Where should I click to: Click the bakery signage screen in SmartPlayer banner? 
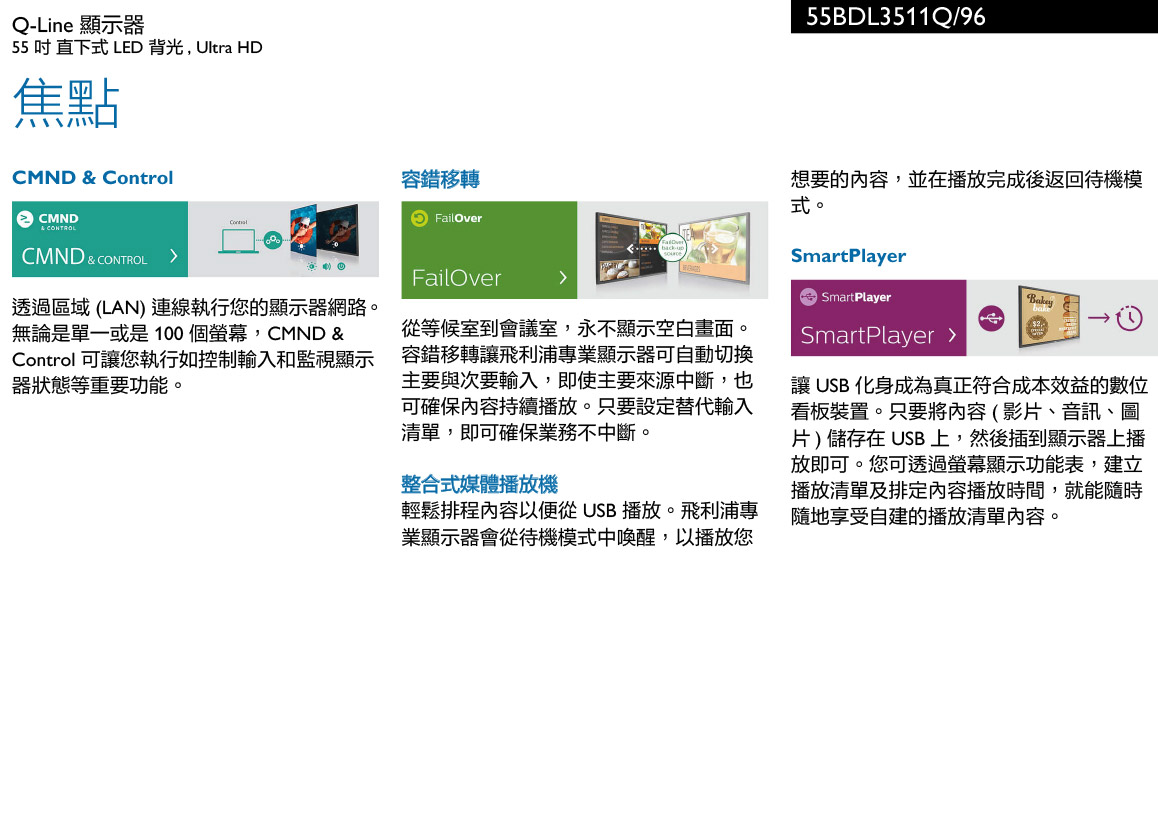pyautogui.click(x=1048, y=317)
